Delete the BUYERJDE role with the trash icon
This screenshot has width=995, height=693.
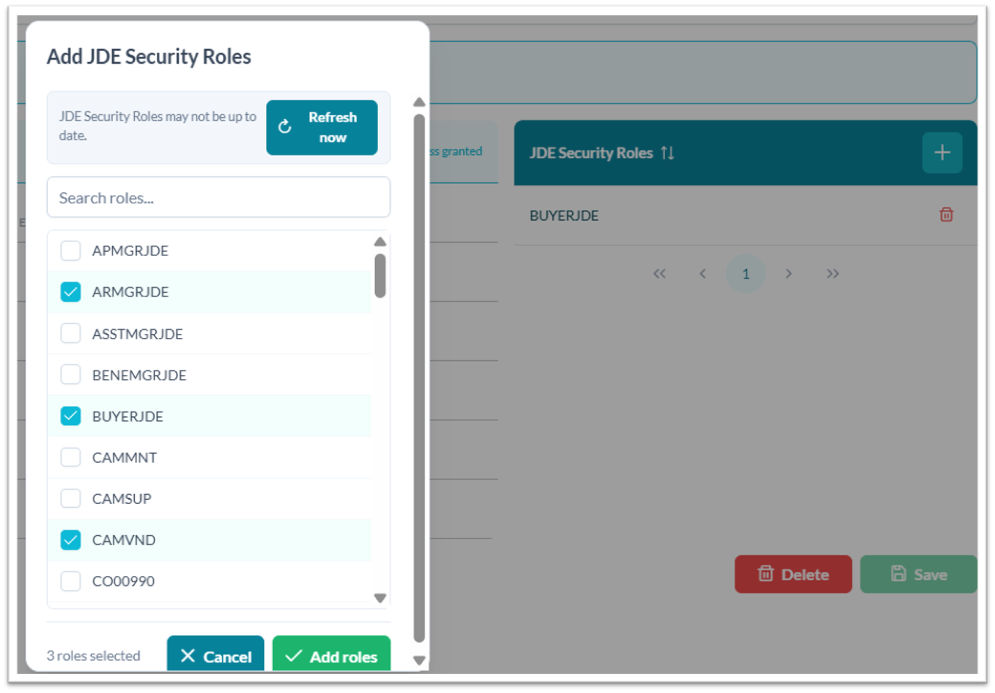pos(946,214)
